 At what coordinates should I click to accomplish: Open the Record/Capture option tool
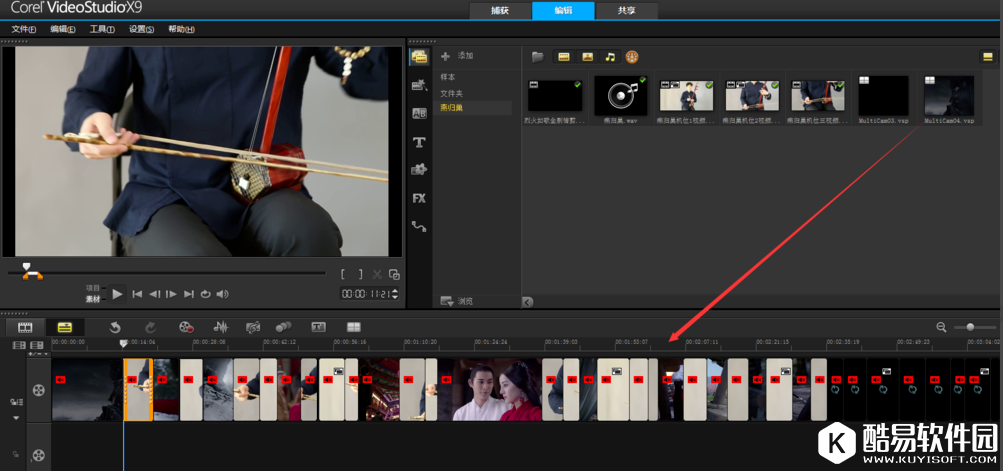184,327
